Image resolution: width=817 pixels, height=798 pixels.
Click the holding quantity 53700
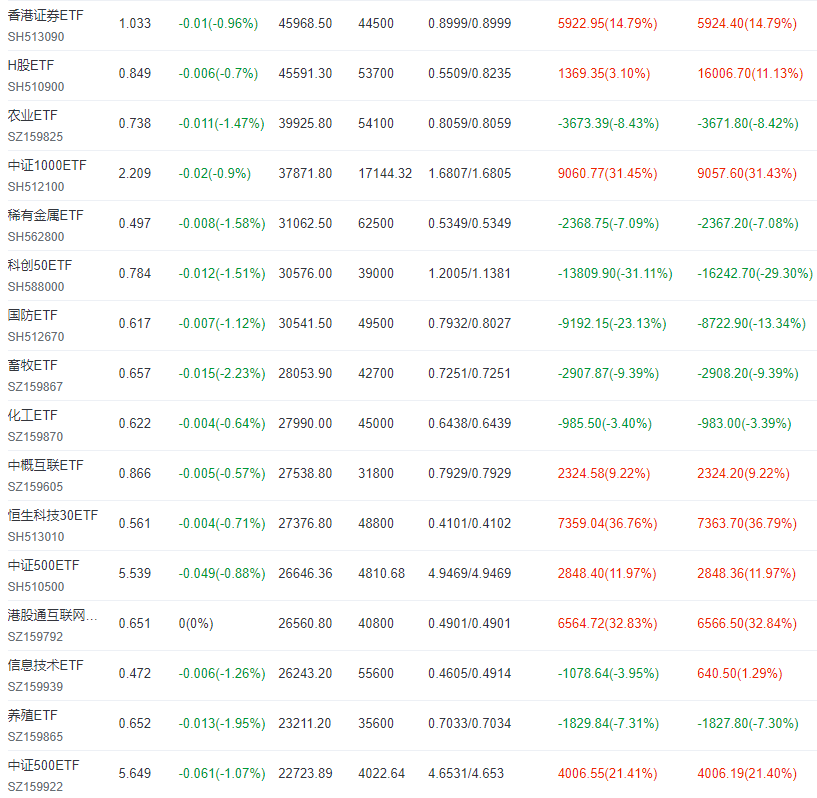[x=376, y=74]
